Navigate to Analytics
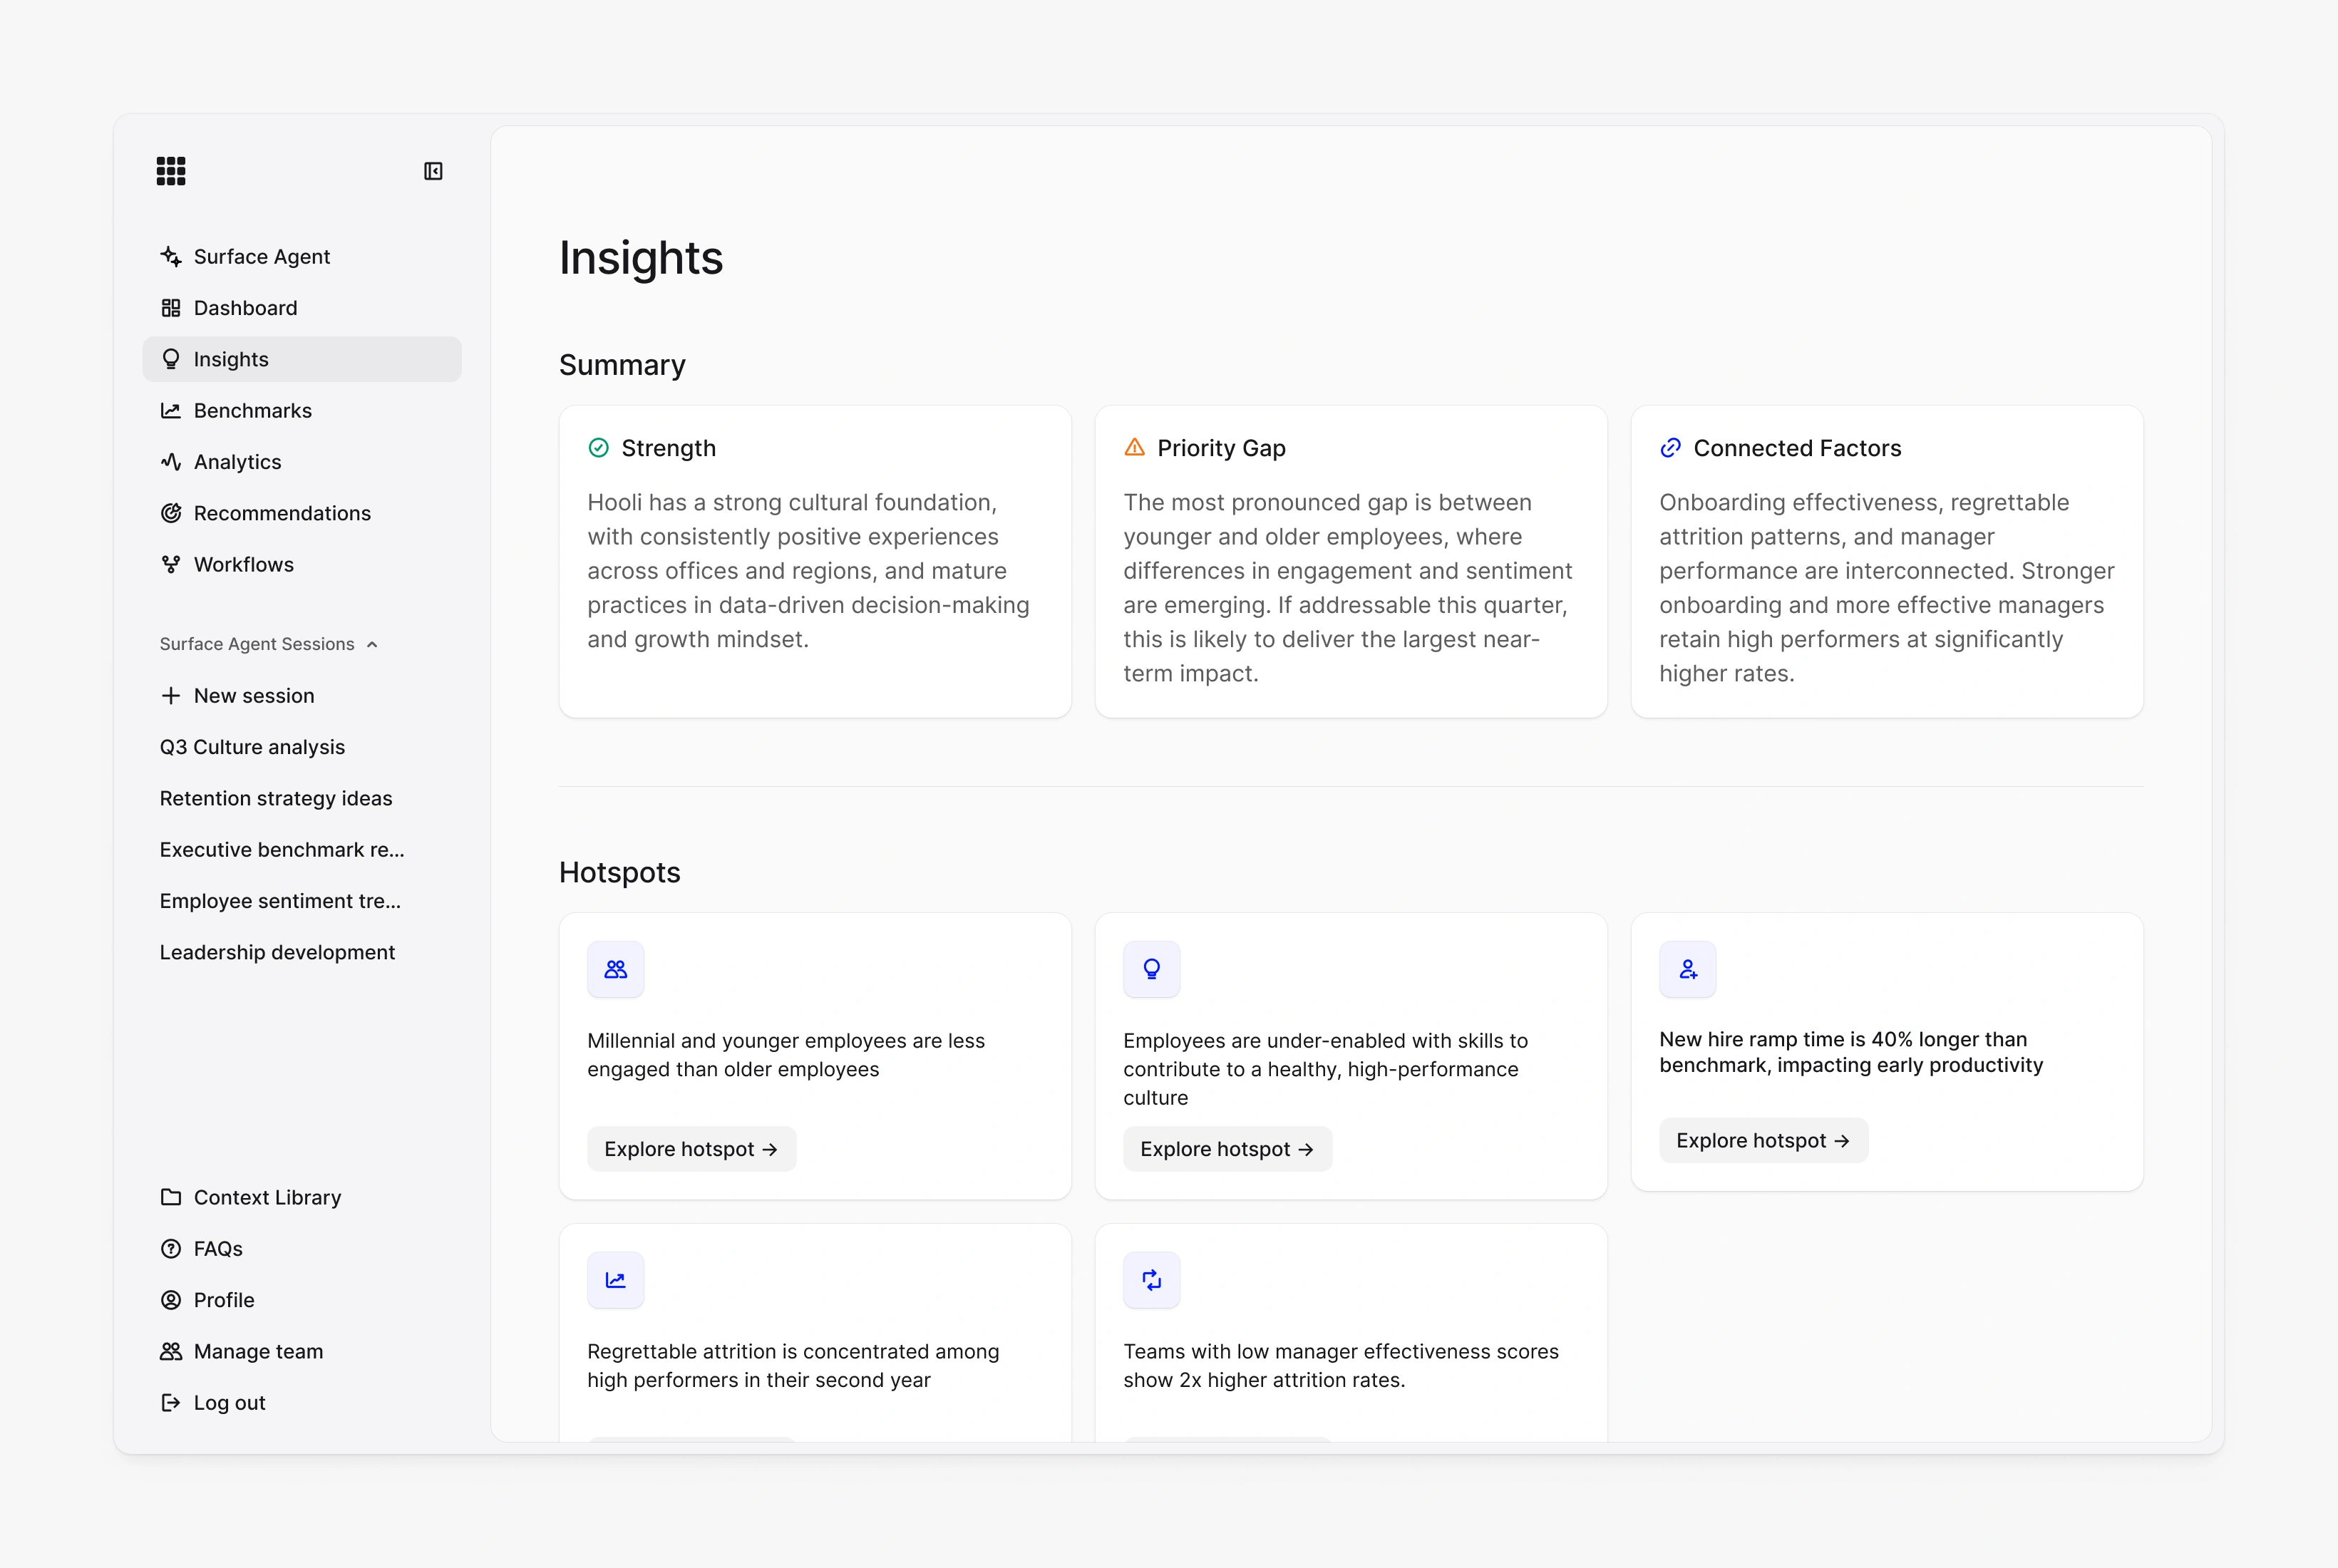 (x=302, y=462)
